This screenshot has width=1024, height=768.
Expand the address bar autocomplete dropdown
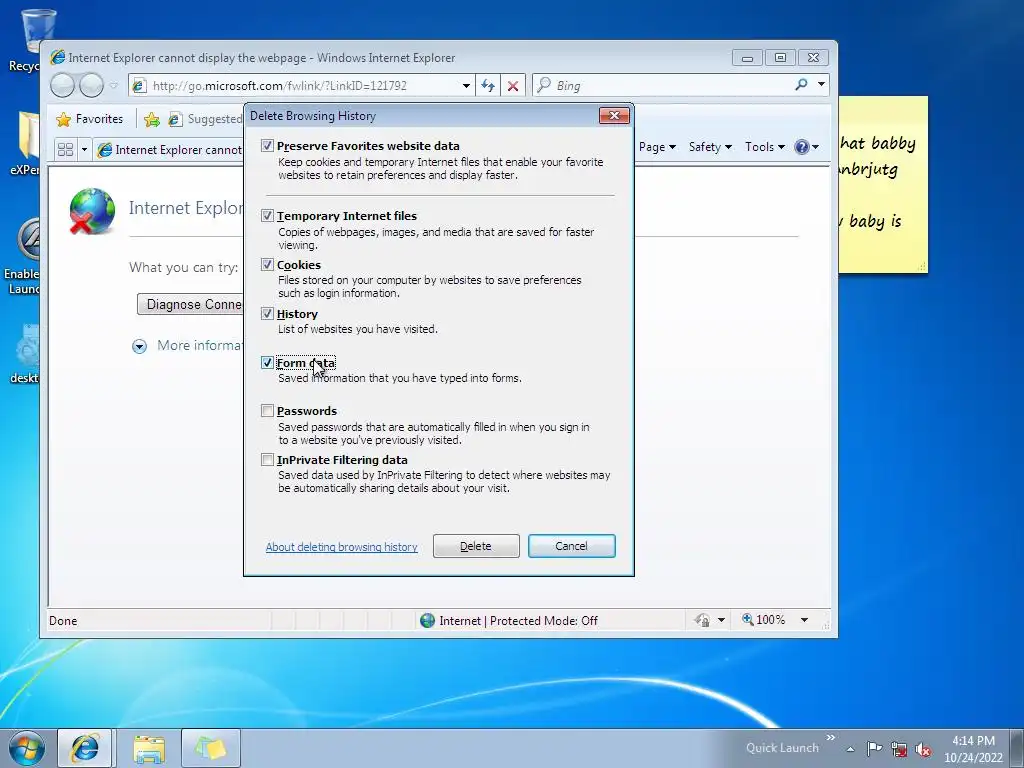[x=466, y=86]
